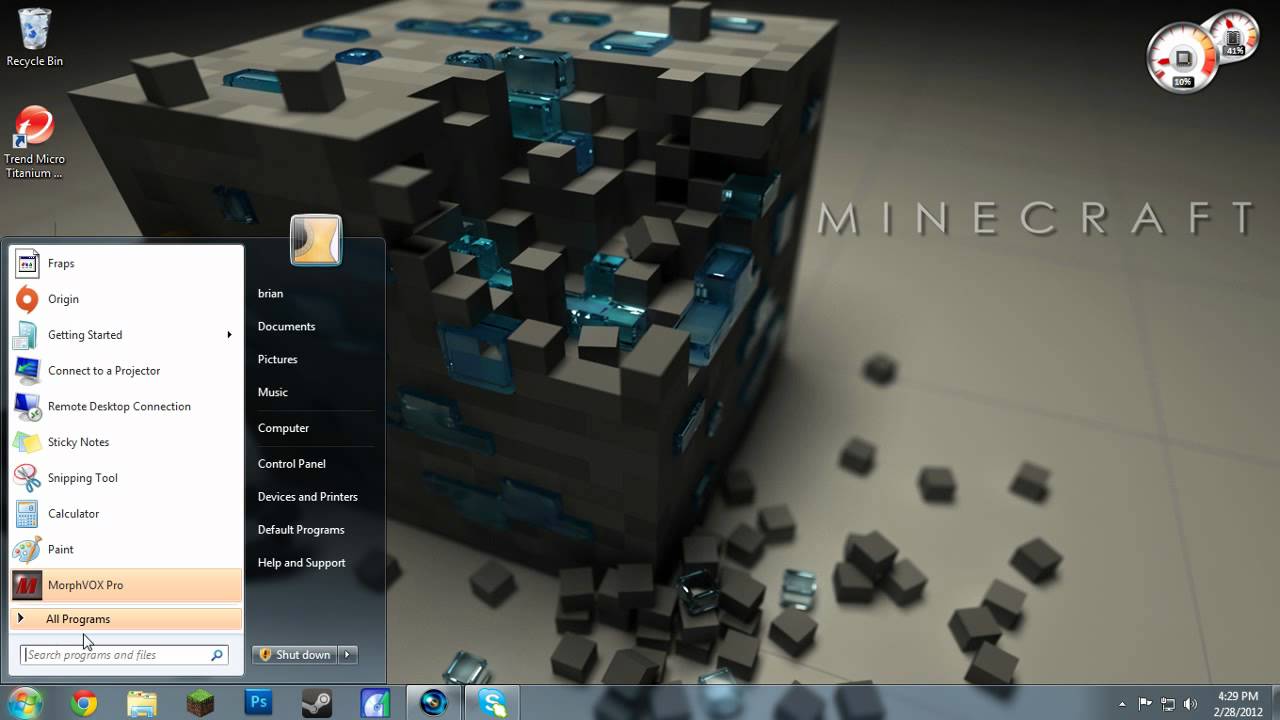Image resolution: width=1280 pixels, height=720 pixels.
Task: Click the network tray icon
Action: tap(1168, 704)
